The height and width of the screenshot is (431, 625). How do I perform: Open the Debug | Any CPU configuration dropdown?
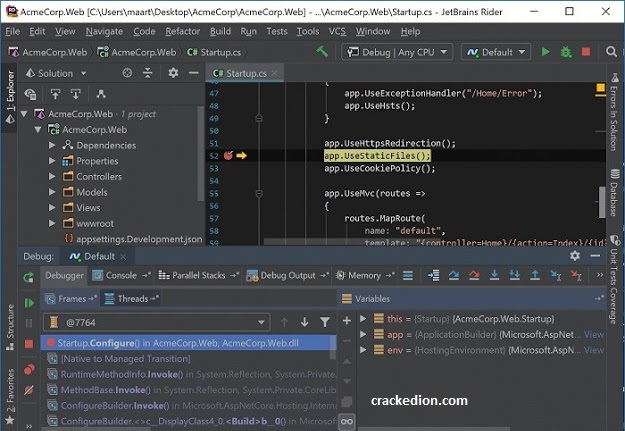397,52
